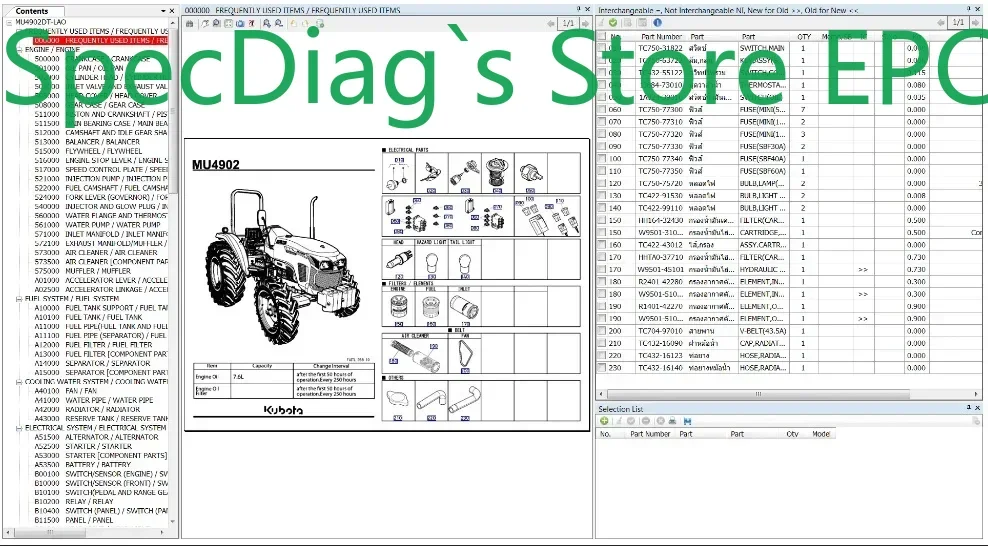The height and width of the screenshot is (546, 988).
Task: Pin the Selection List panel with its pushpin icon
Action: tap(968, 408)
